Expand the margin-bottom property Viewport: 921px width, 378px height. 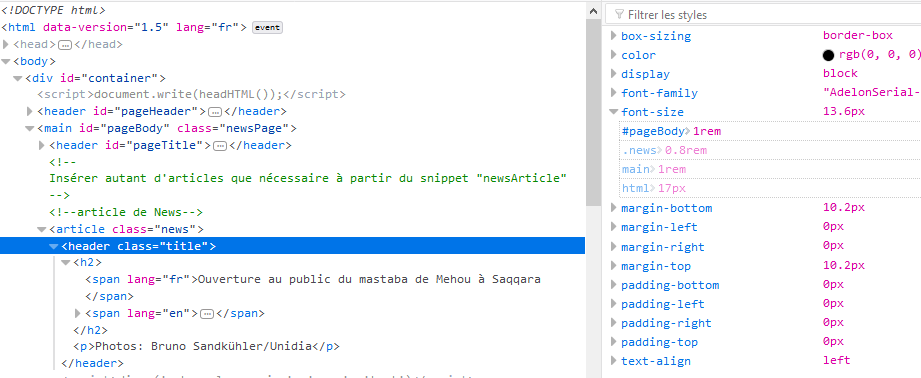pos(614,208)
